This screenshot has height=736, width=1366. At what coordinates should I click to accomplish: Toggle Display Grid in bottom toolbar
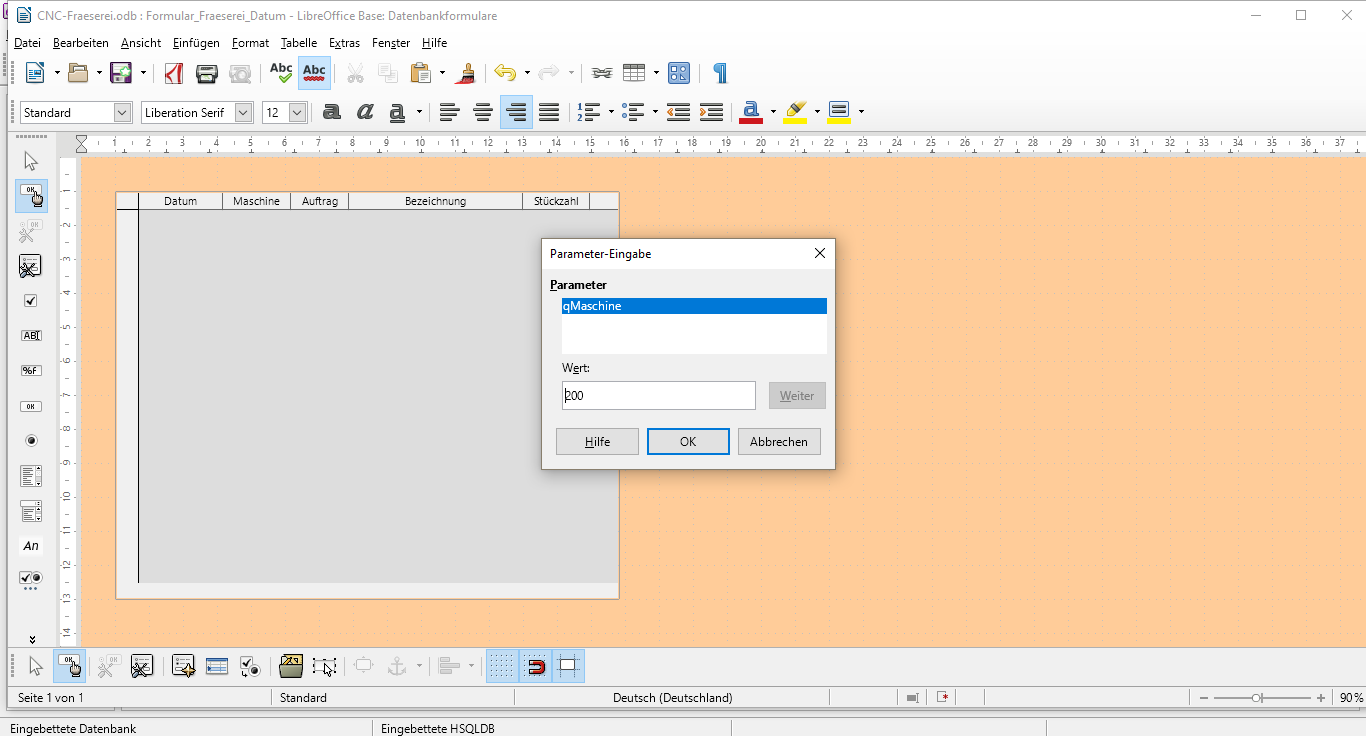click(x=502, y=666)
